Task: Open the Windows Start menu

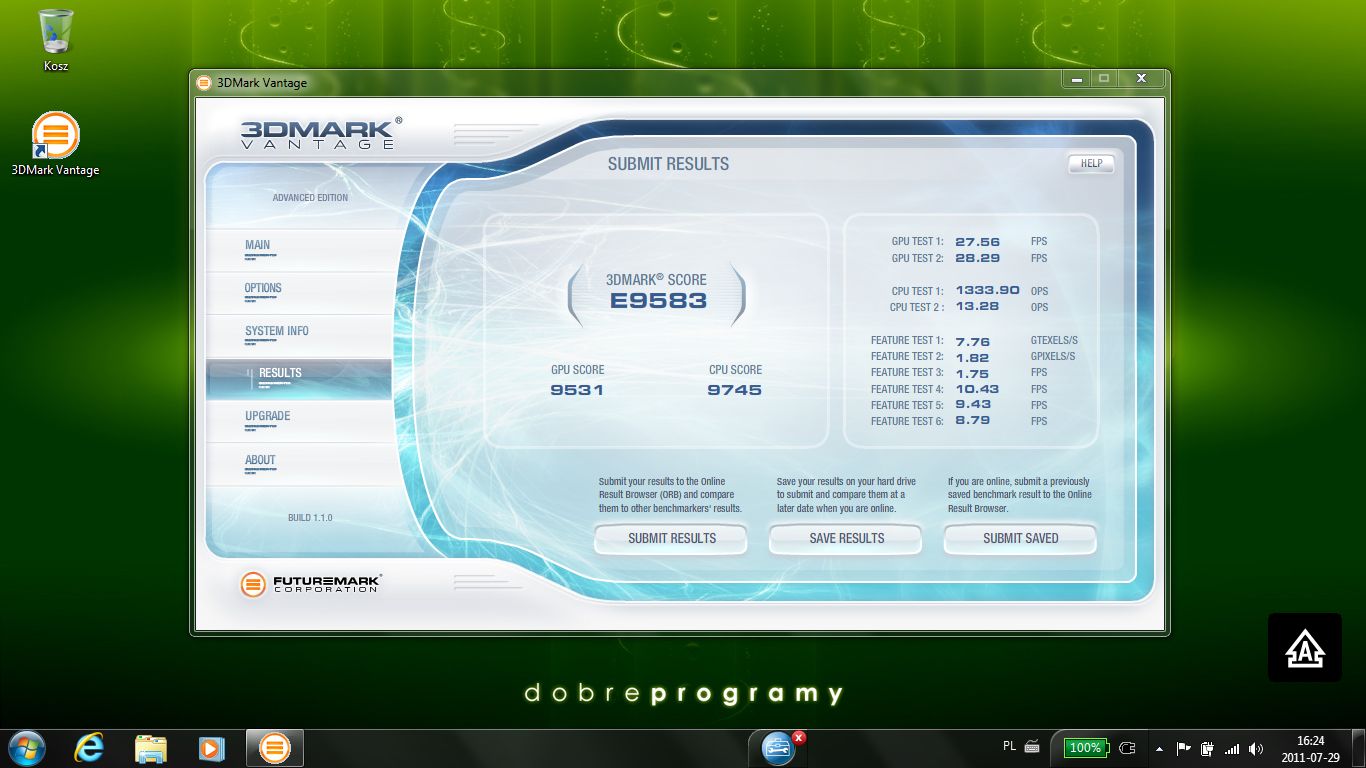Action: click(x=27, y=748)
